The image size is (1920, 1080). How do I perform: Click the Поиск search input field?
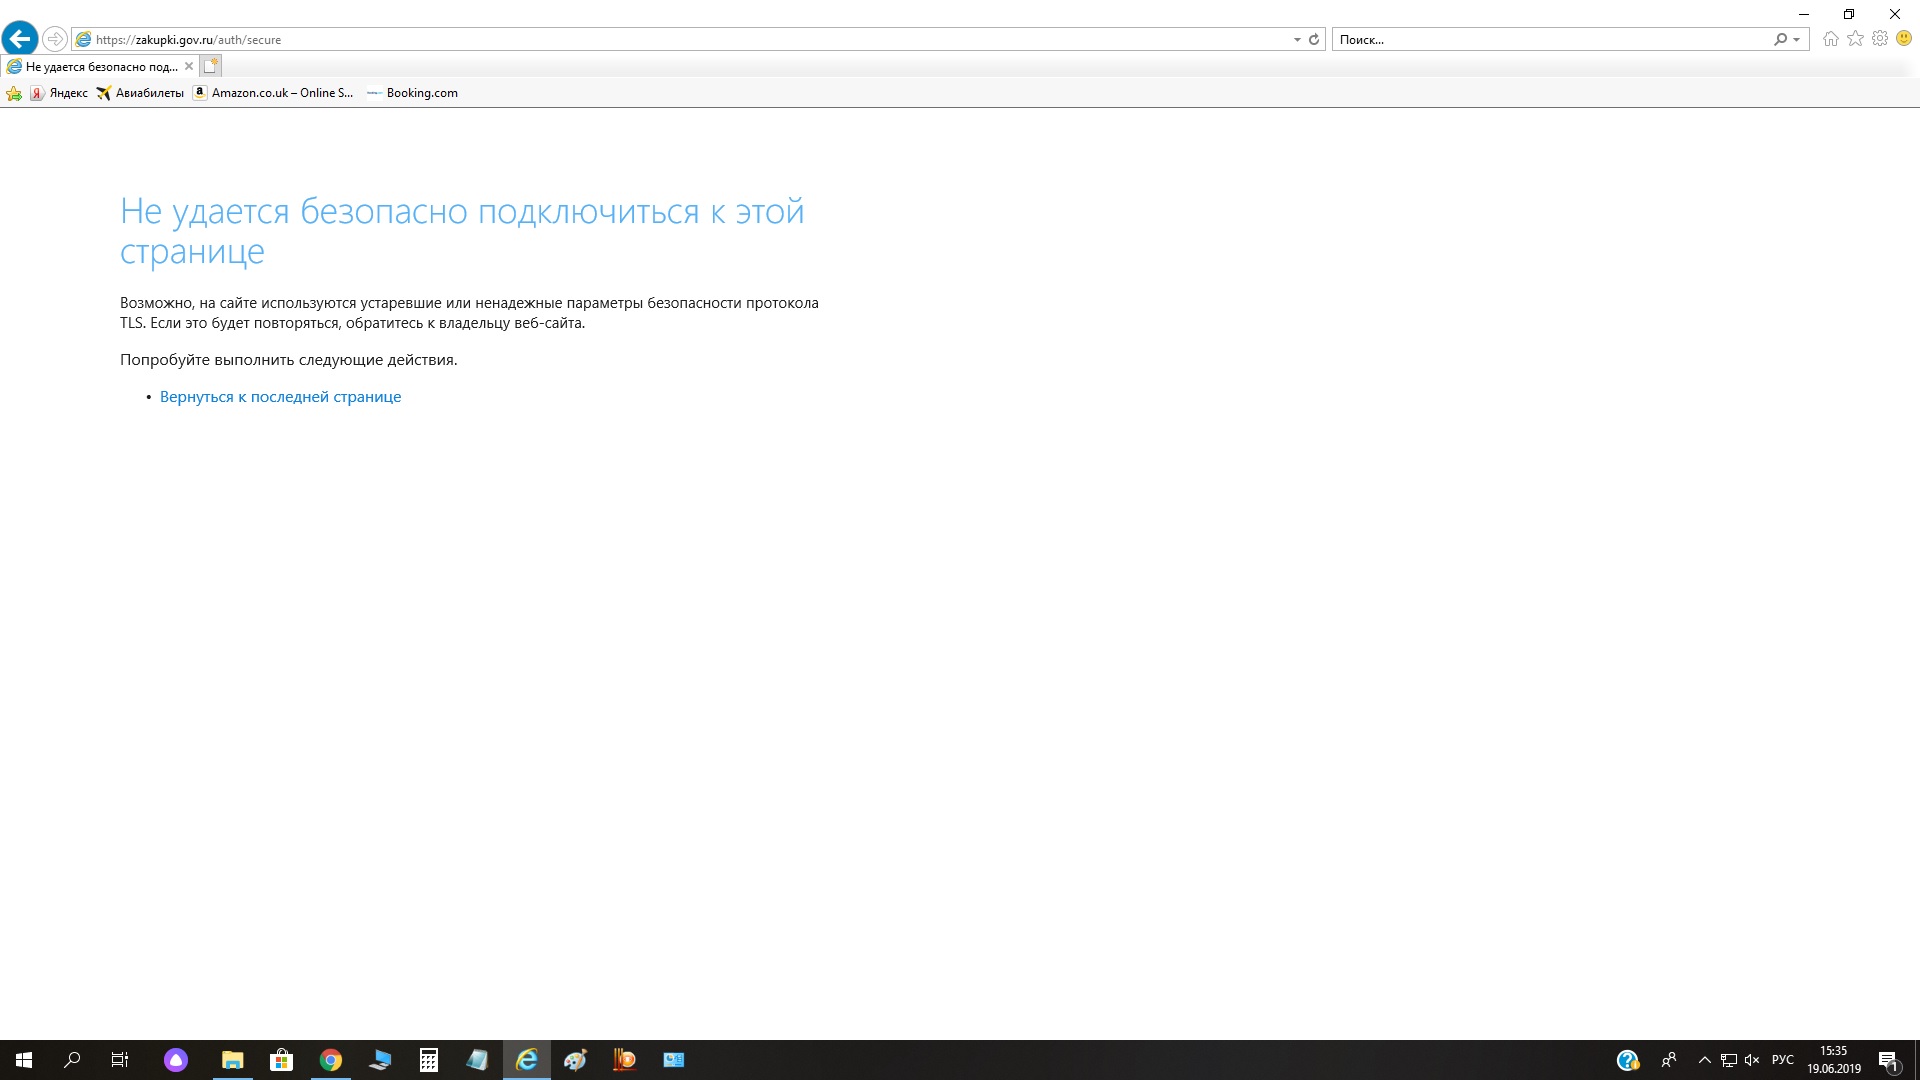[x=1550, y=40]
